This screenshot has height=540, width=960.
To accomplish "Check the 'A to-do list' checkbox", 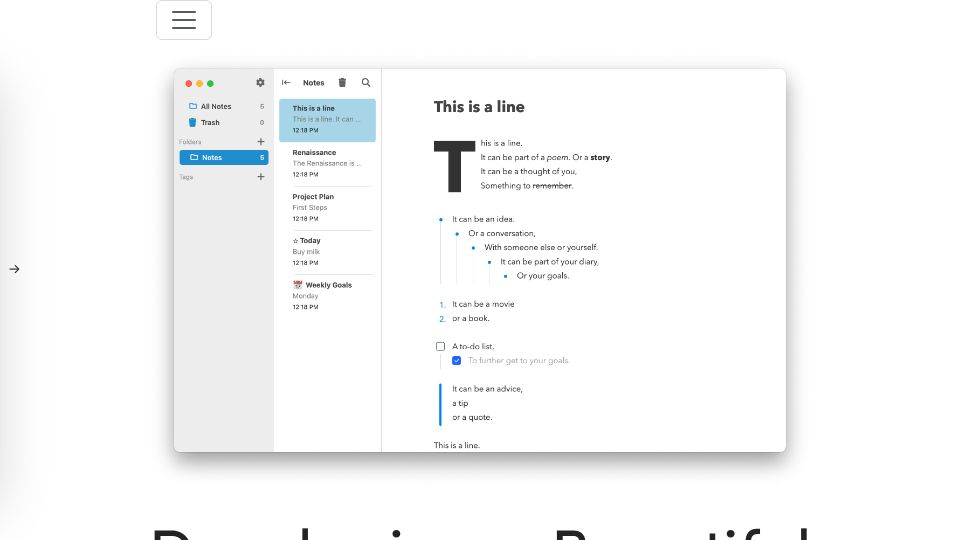I will (440, 347).
